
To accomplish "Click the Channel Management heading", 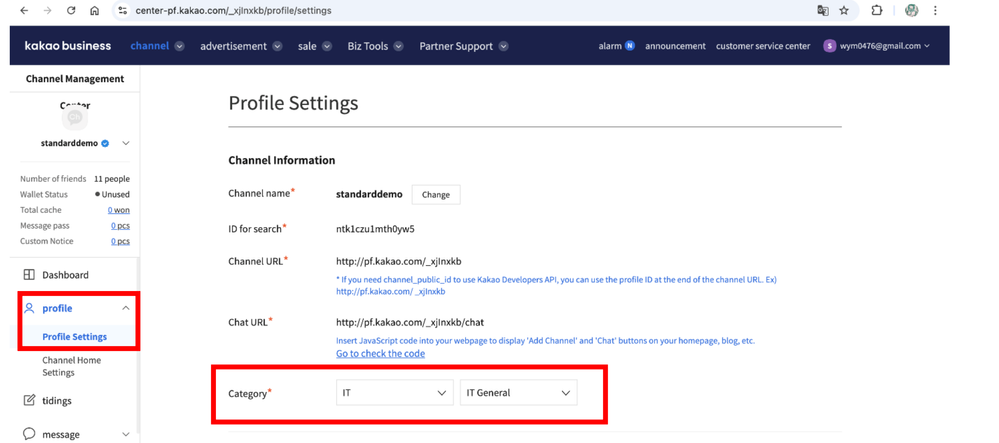I will (75, 79).
